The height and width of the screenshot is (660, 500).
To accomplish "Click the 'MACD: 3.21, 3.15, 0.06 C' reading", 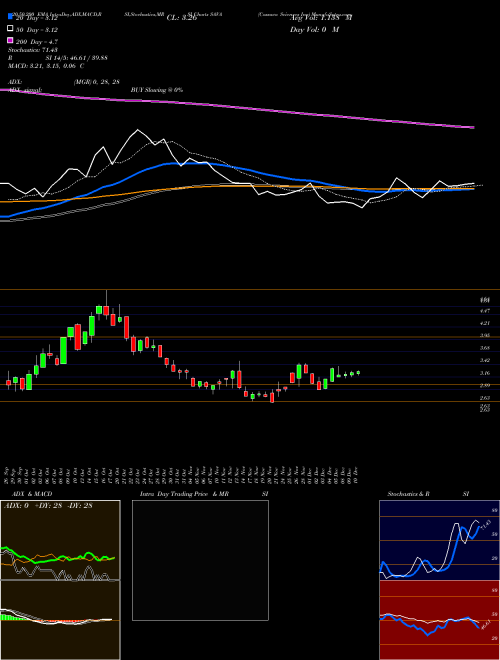I will point(46,66).
